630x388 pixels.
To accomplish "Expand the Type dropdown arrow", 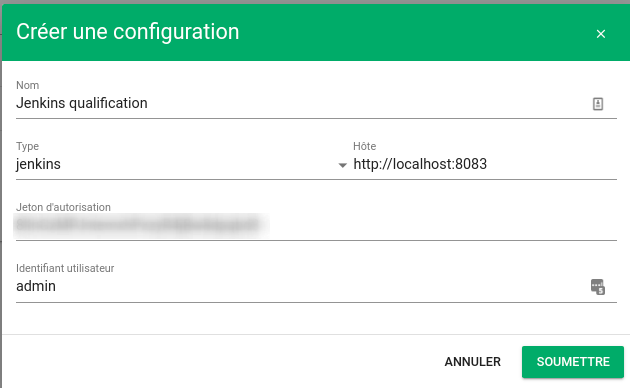I will pyautogui.click(x=342, y=165).
